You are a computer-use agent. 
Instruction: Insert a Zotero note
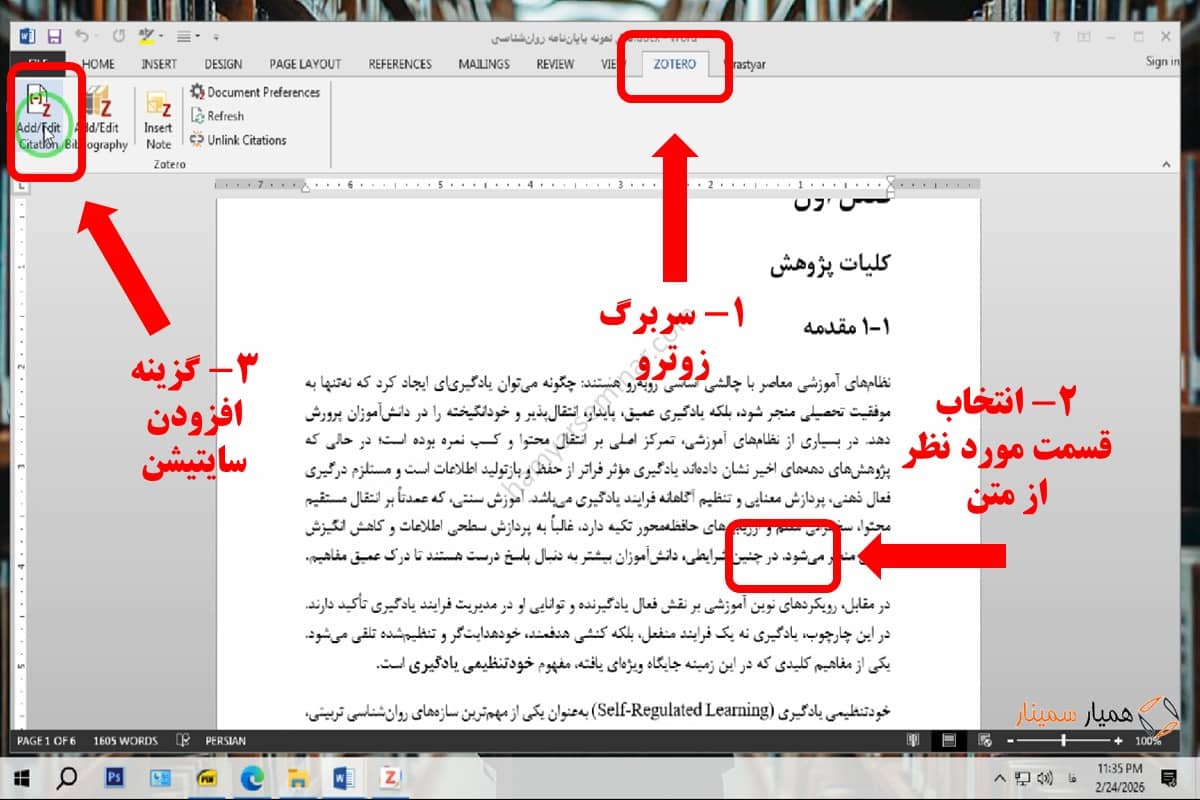tap(158, 119)
